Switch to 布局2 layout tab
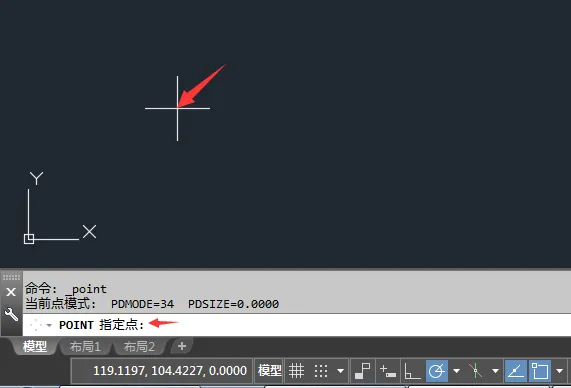Viewport: 571px width, 388px height. [x=139, y=346]
